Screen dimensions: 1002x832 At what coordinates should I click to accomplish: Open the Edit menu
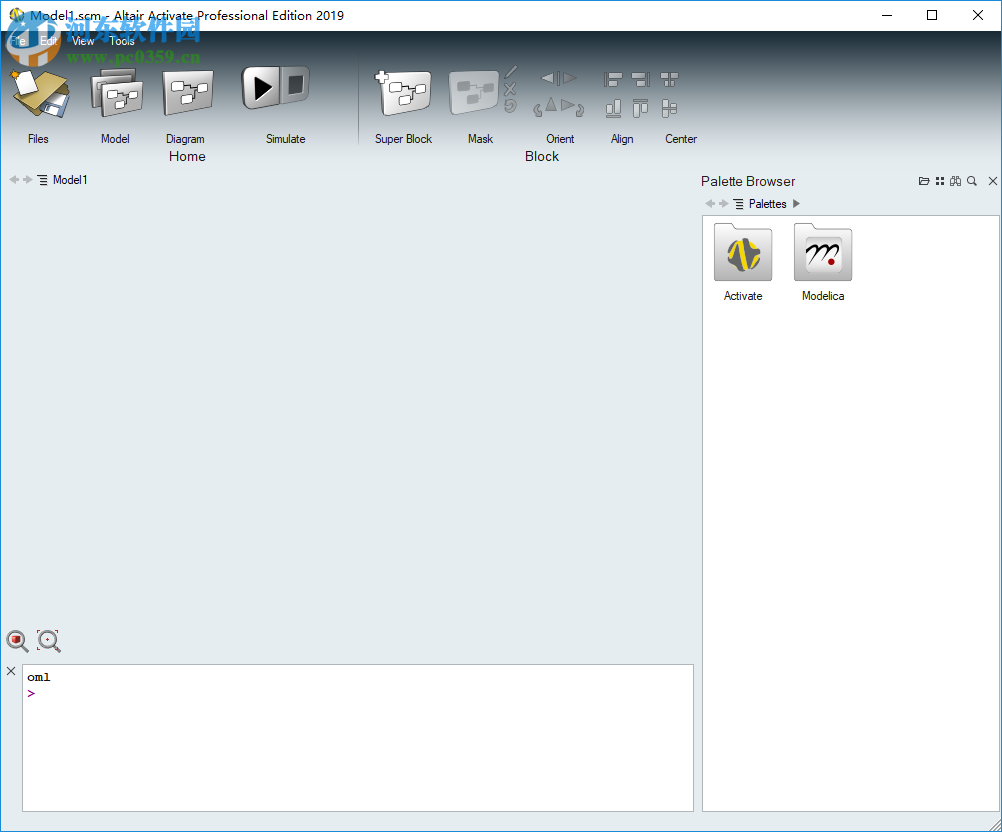click(49, 41)
